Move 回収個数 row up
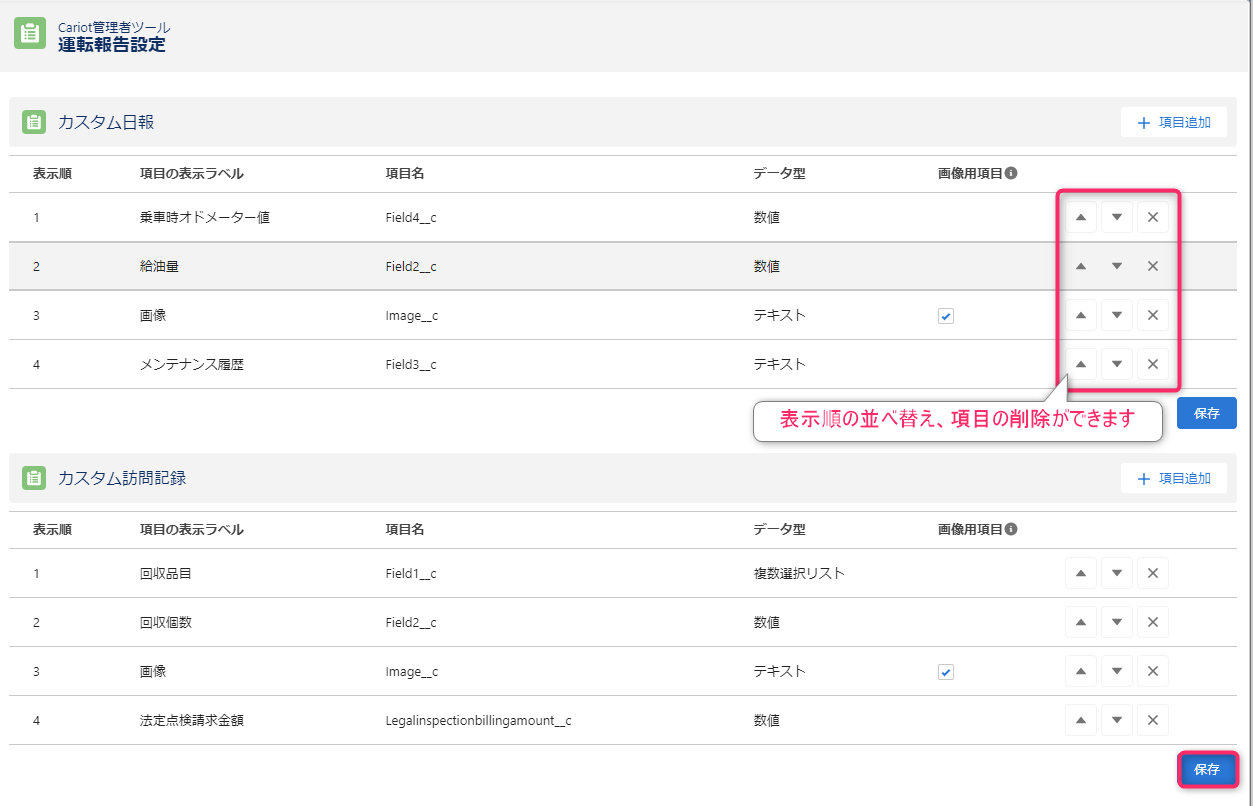This screenshot has width=1253, height=806. coord(1080,622)
